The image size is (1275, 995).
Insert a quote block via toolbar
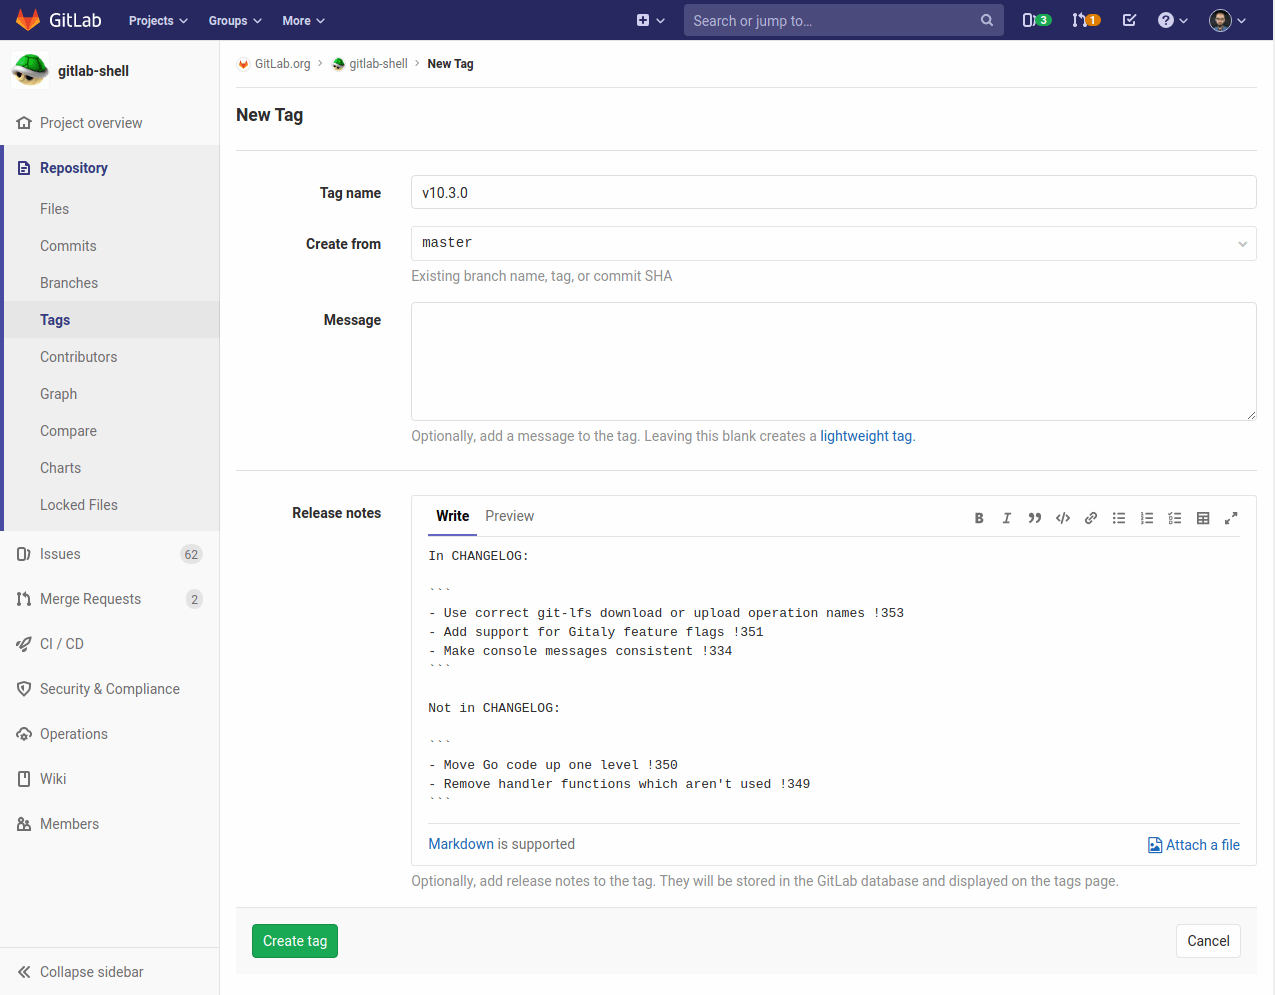click(1035, 518)
